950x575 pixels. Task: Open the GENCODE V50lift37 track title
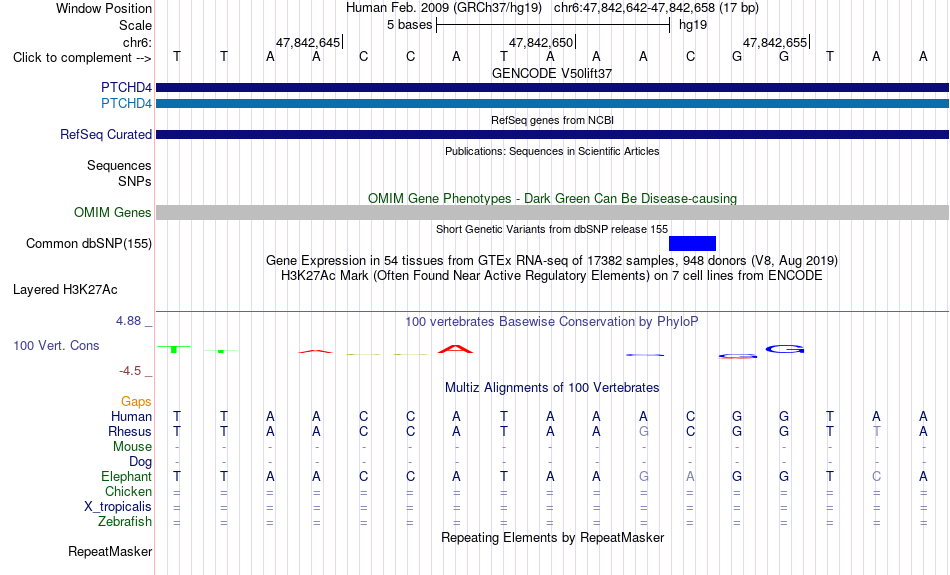click(552, 73)
